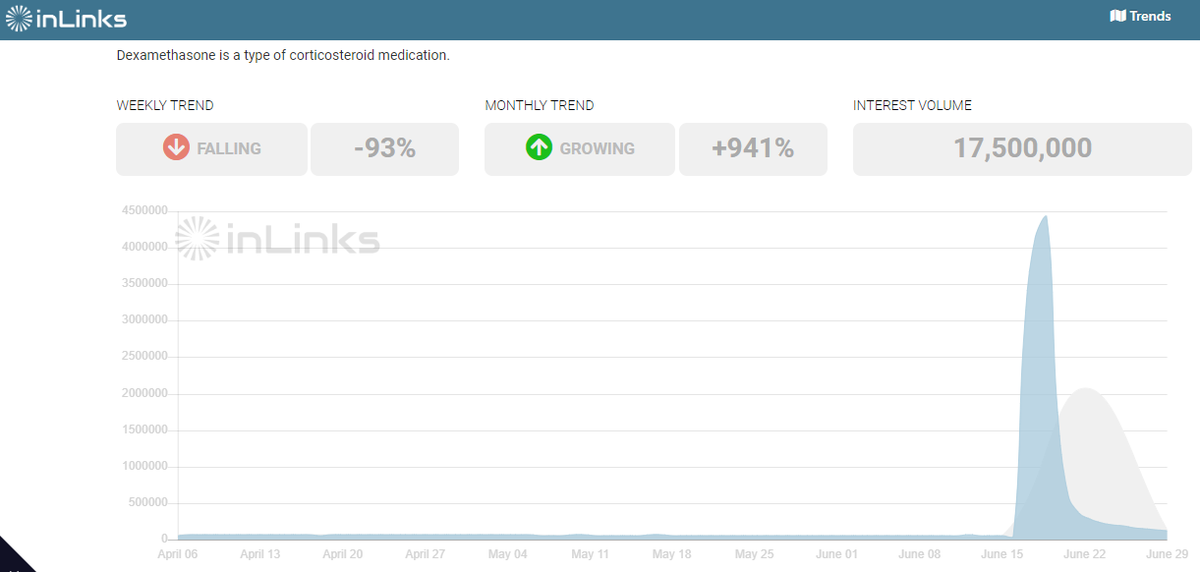Click the inLinks logo in header
1200x572 pixels.
(66, 19)
